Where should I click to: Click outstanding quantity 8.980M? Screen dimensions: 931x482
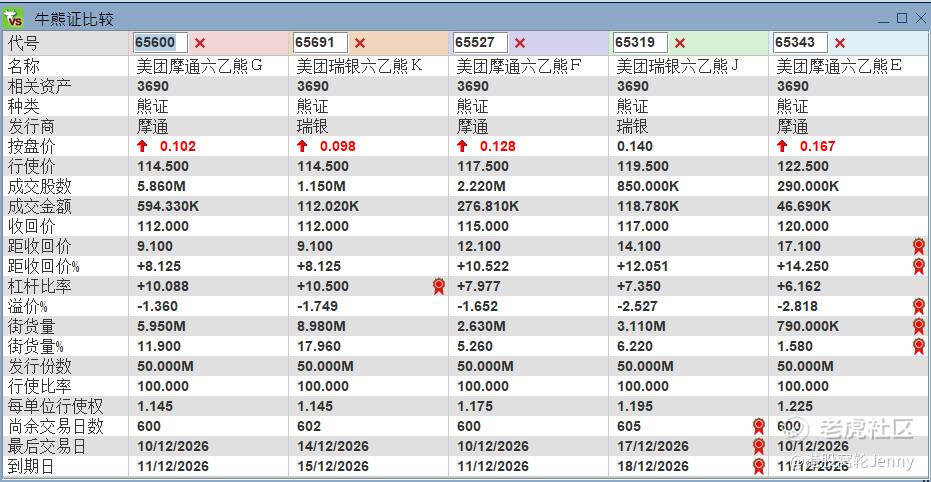[x=321, y=326]
